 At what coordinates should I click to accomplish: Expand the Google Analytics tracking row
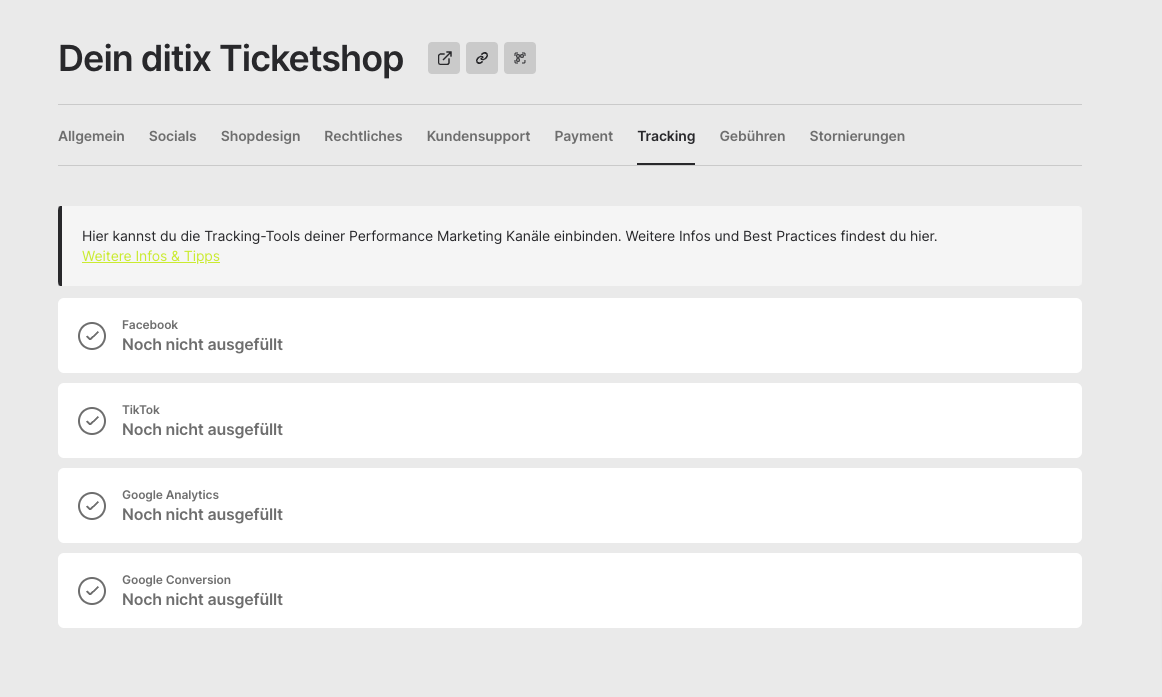click(x=570, y=506)
